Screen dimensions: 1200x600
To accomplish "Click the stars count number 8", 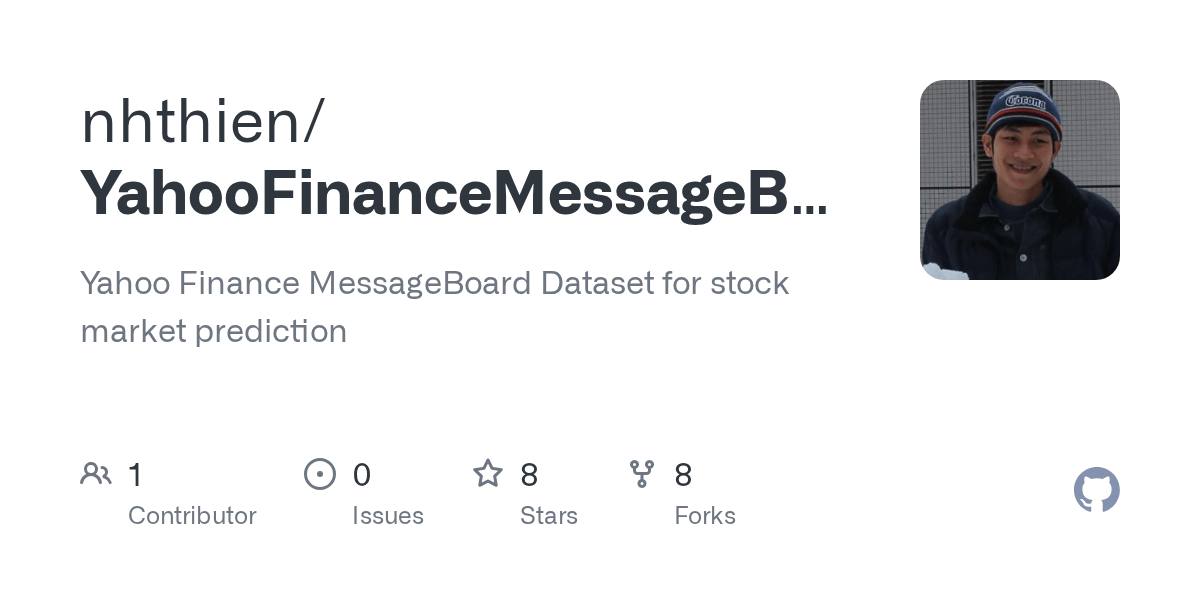I will (529, 475).
